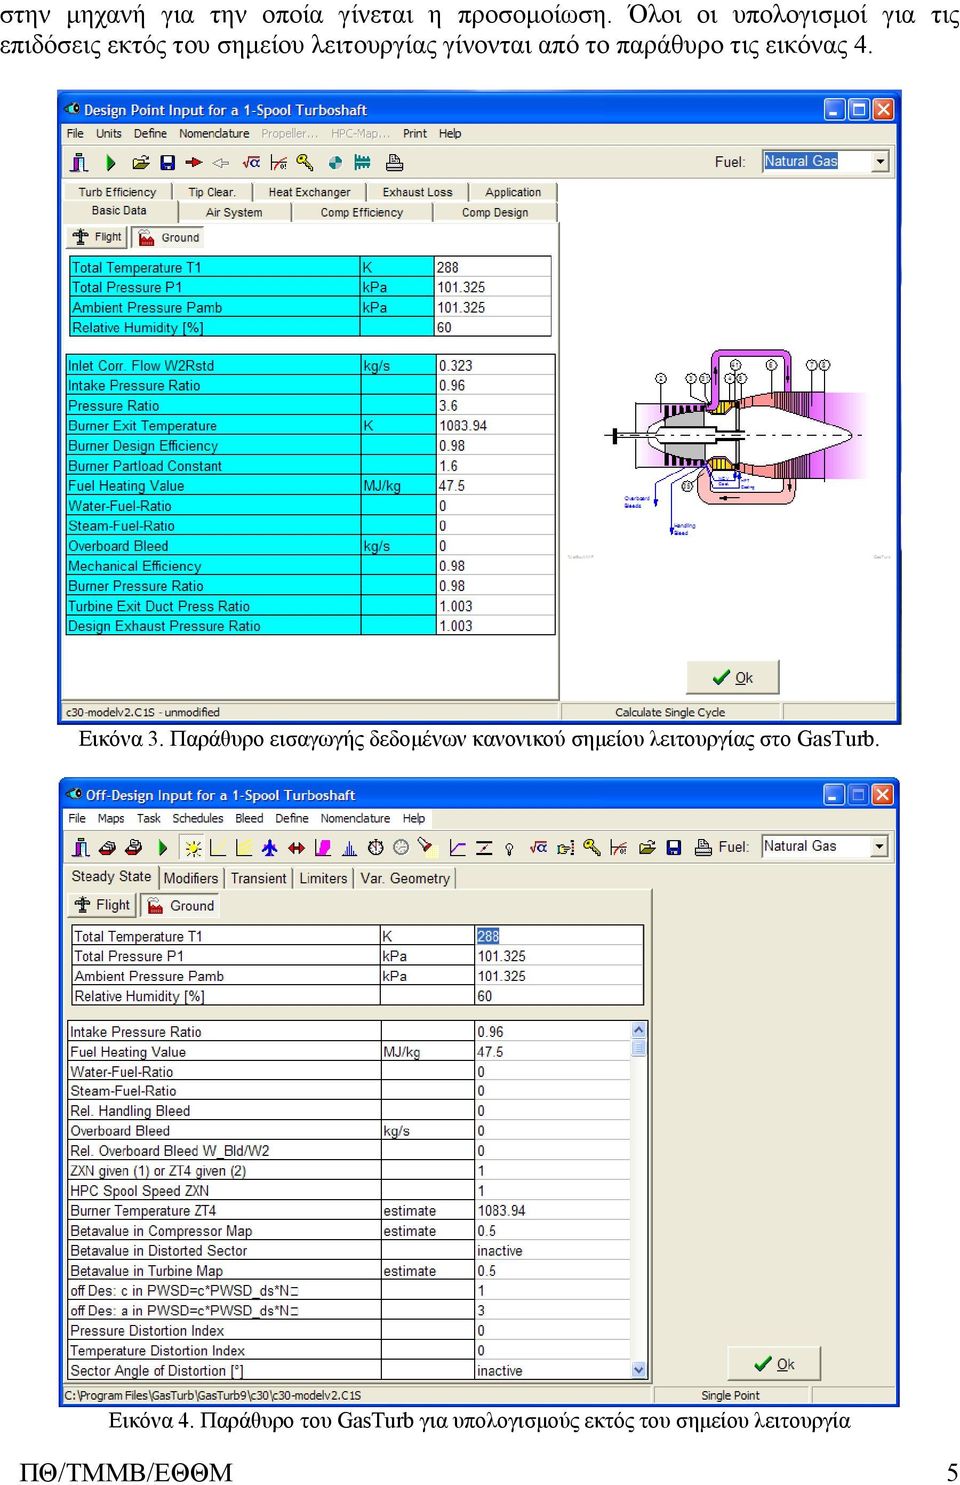Click the blue histogram icon in Off-Design toolbar
Screen dimensions: 960x1485
(349, 848)
